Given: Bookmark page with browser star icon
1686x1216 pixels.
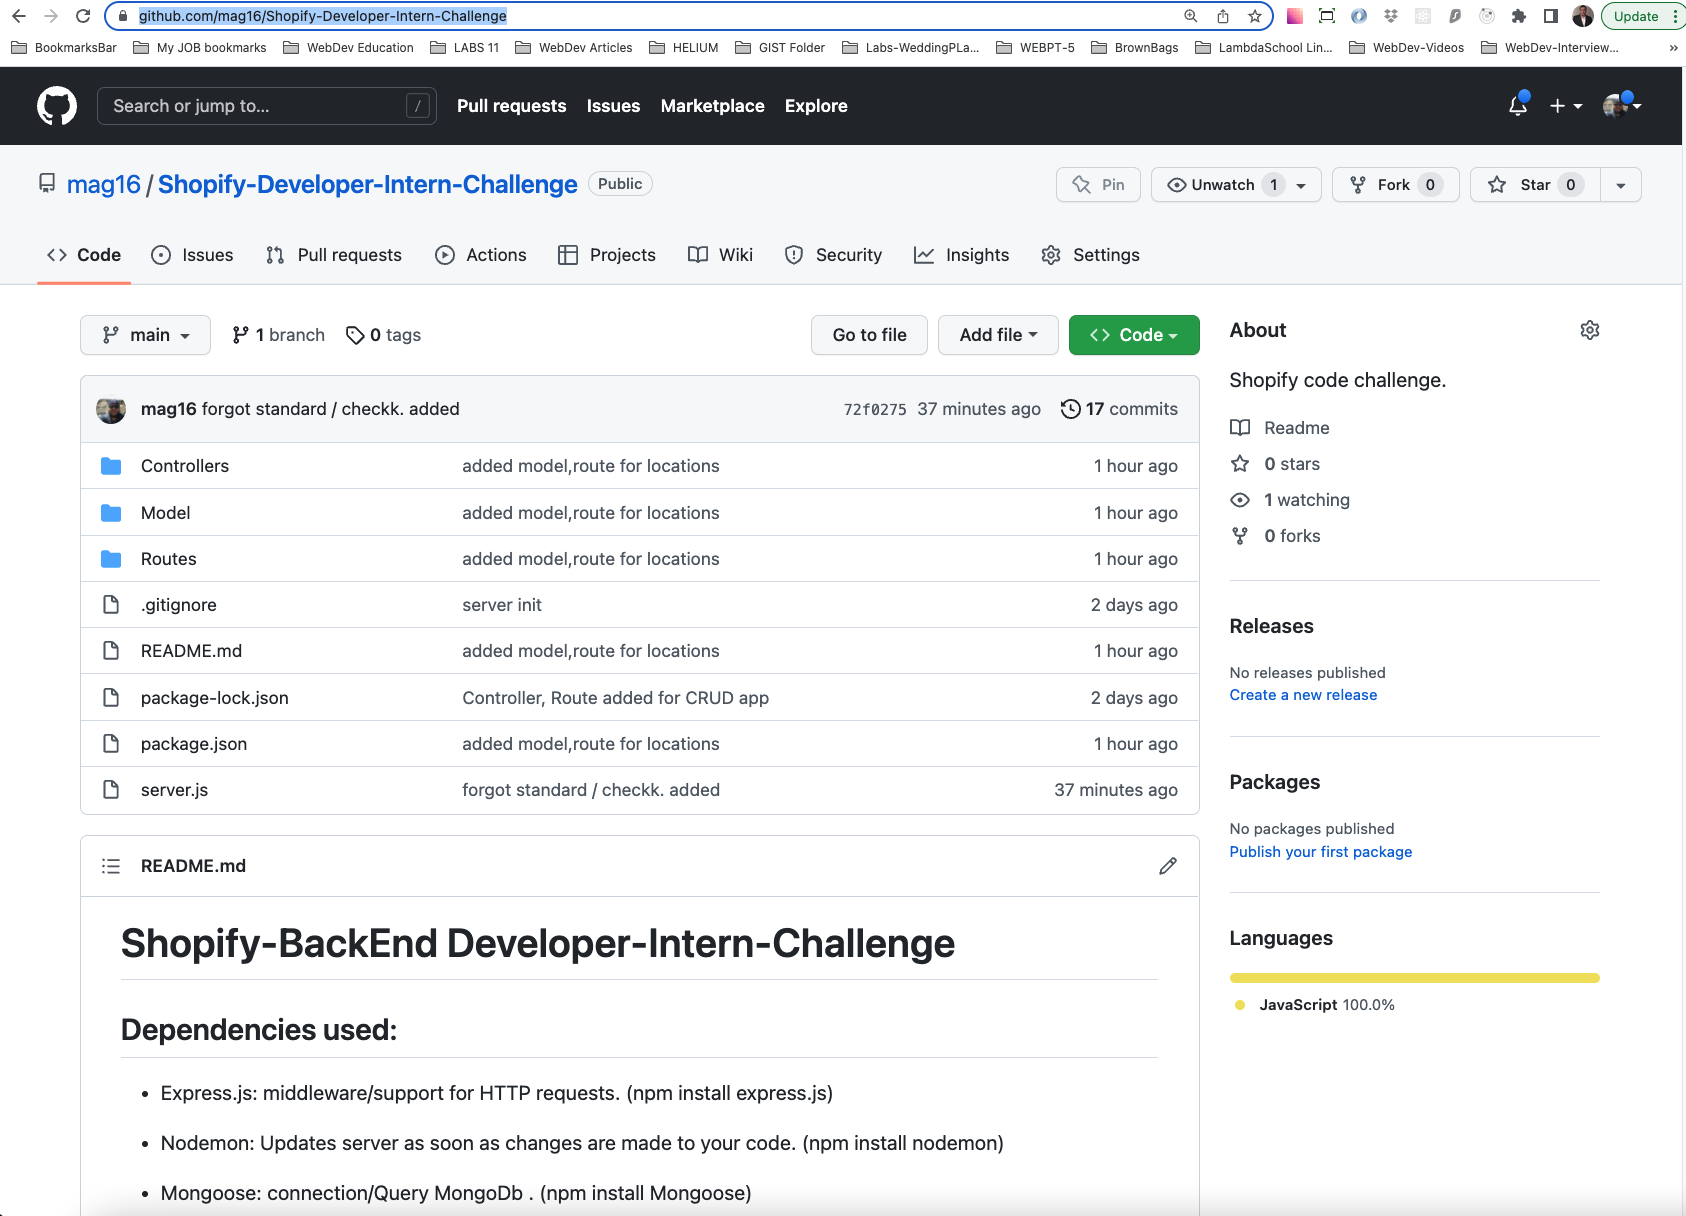Looking at the screenshot, I should 1254,16.
